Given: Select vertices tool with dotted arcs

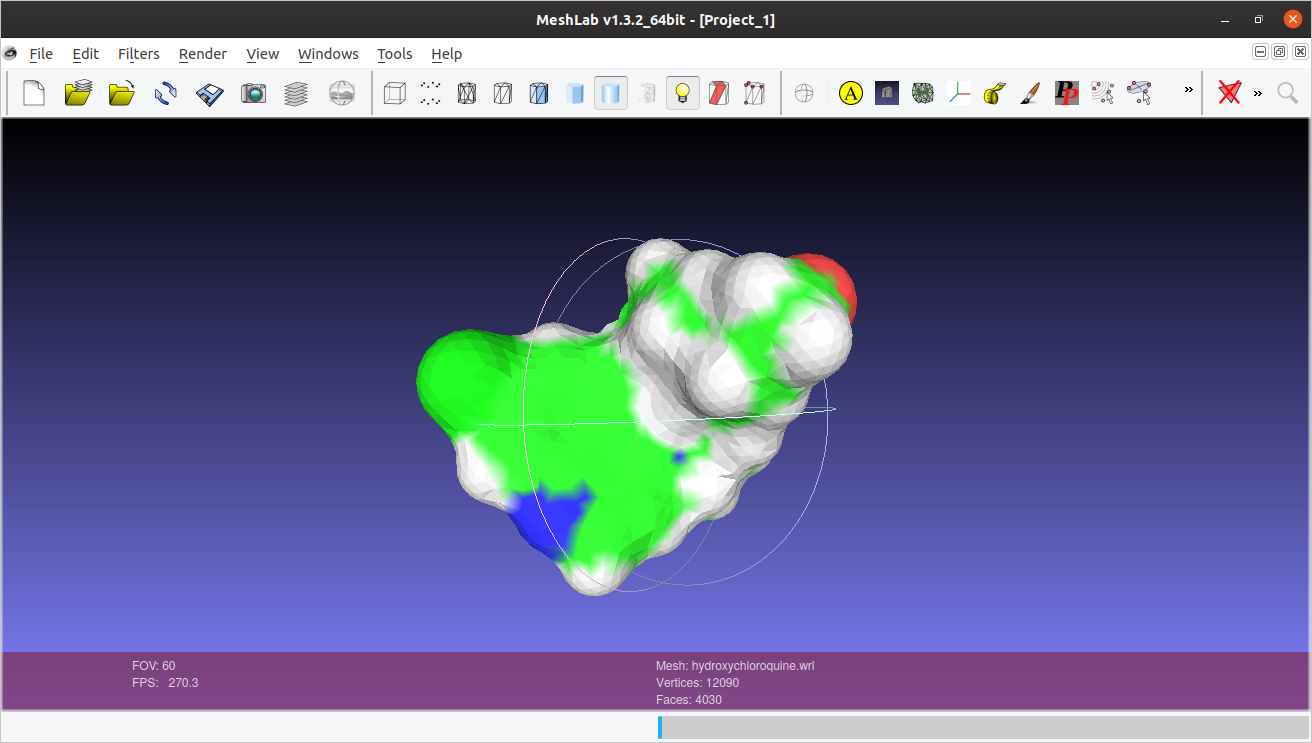Looking at the screenshot, I should tap(1103, 93).
